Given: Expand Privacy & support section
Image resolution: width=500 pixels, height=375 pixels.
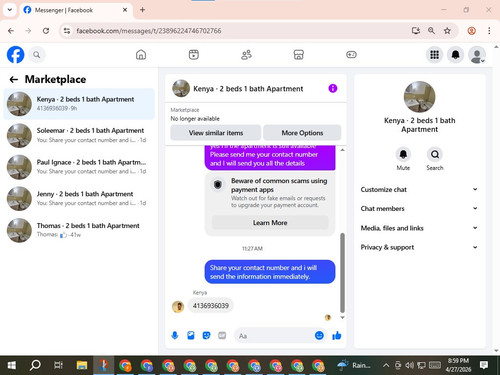Looking at the screenshot, I should click(419, 247).
